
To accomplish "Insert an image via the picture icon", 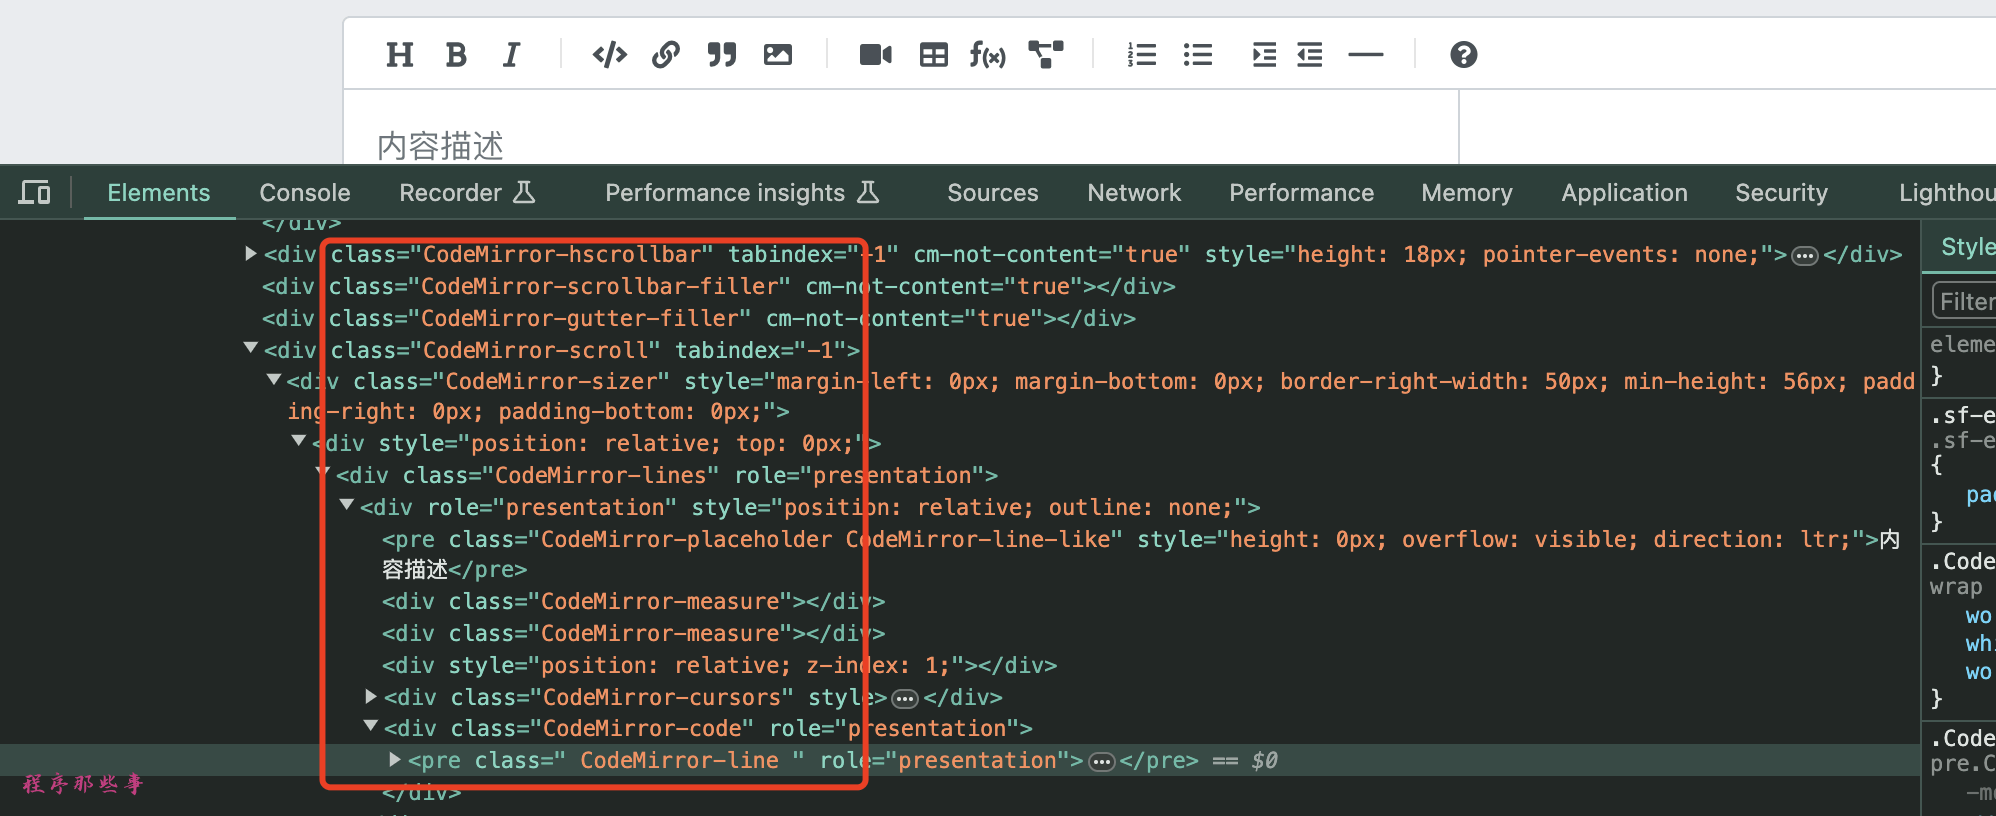I will [x=778, y=55].
